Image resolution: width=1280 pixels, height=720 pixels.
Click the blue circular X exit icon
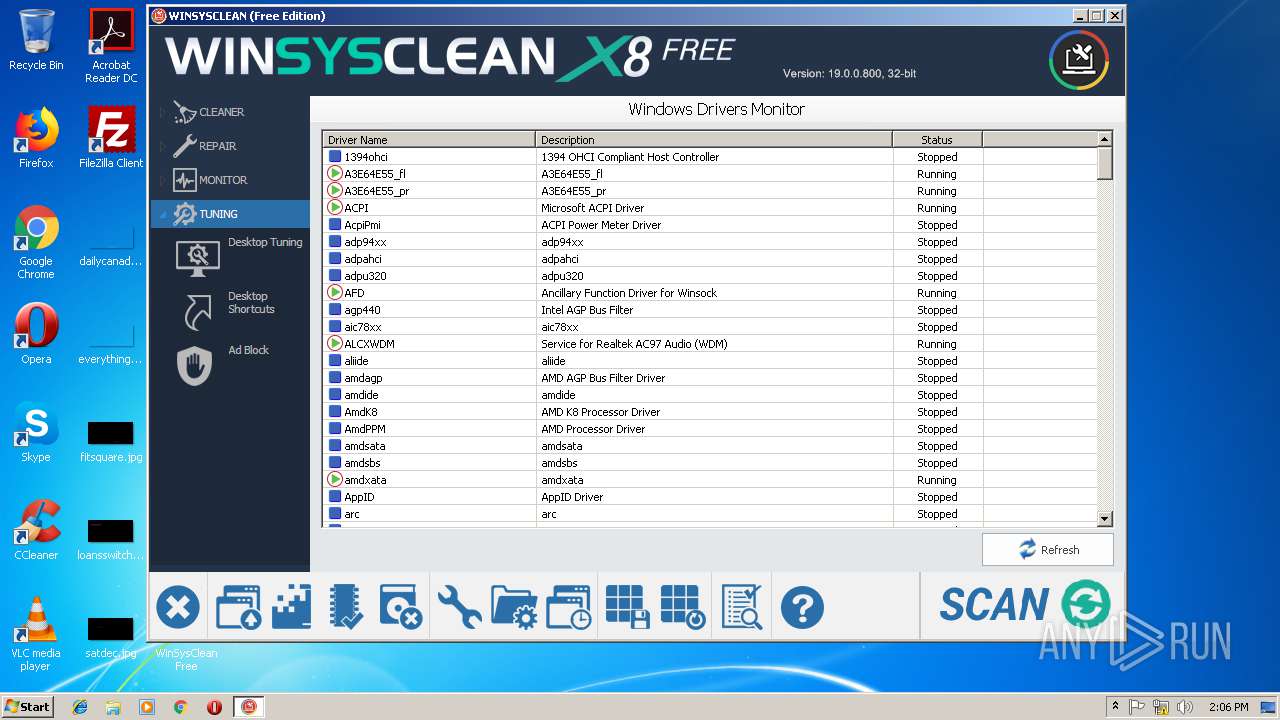click(x=178, y=607)
